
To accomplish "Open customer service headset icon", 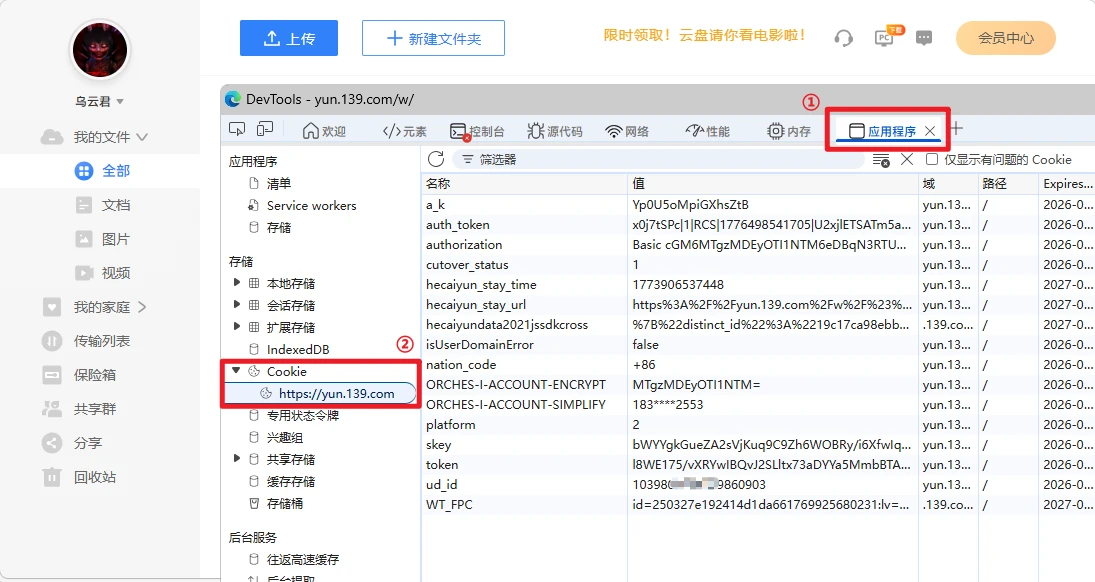I will (843, 38).
